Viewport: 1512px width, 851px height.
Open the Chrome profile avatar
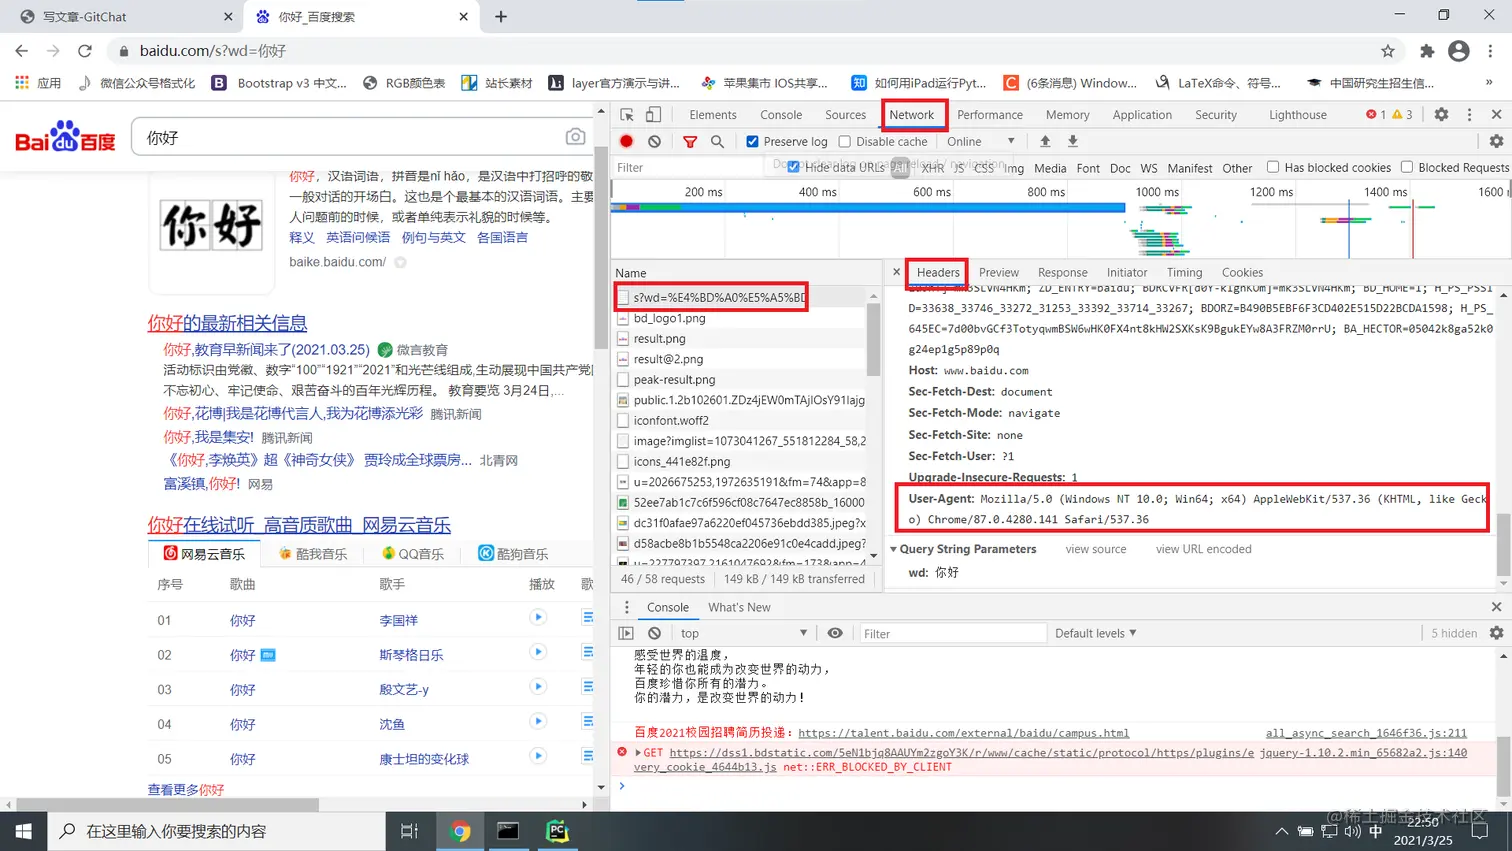coord(1458,51)
